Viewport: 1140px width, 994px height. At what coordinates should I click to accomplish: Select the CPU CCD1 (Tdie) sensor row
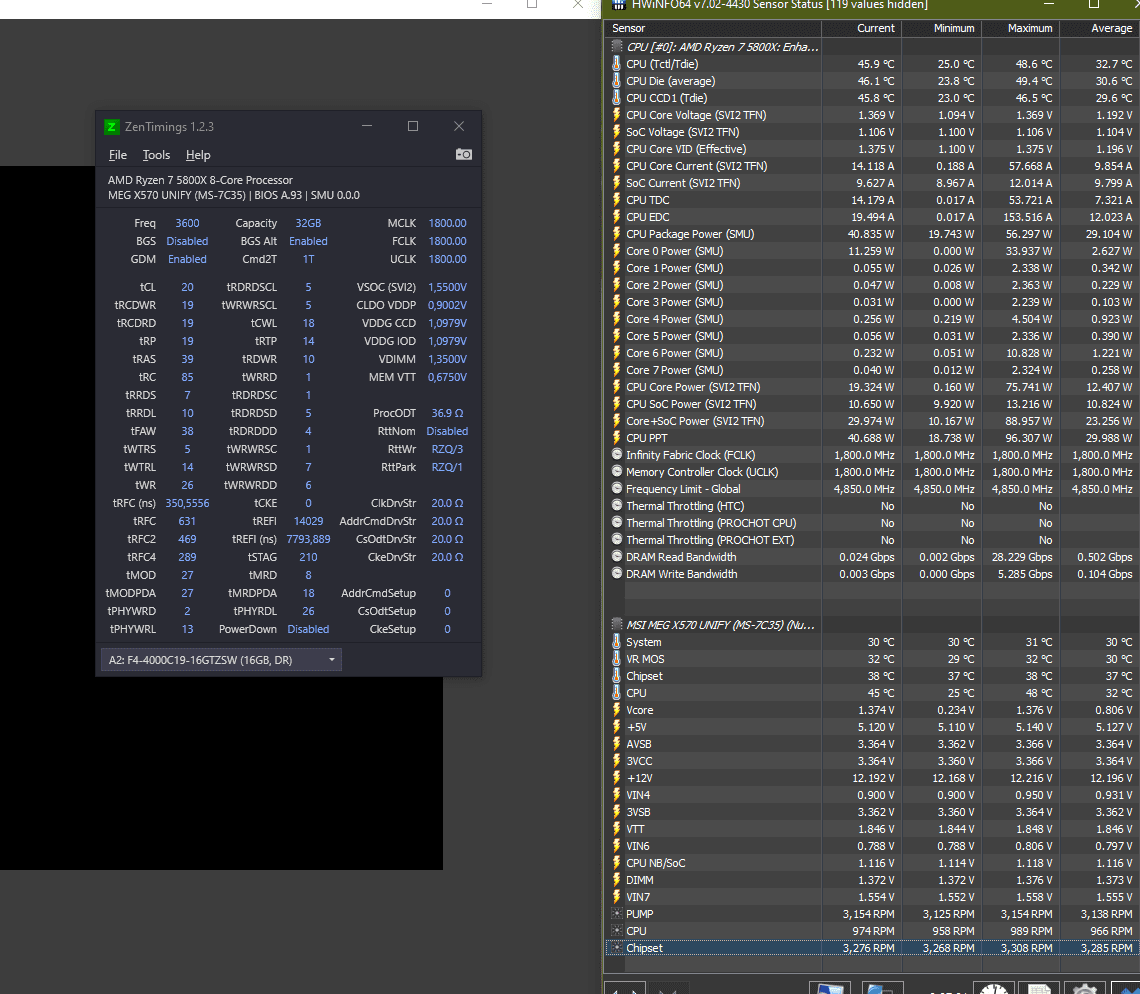click(872, 98)
